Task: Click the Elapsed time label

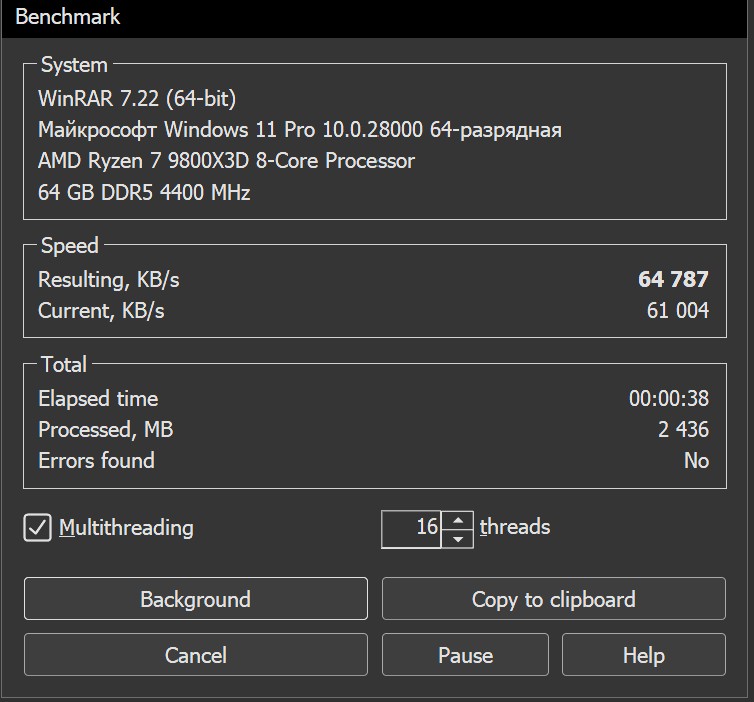Action: tap(98, 399)
